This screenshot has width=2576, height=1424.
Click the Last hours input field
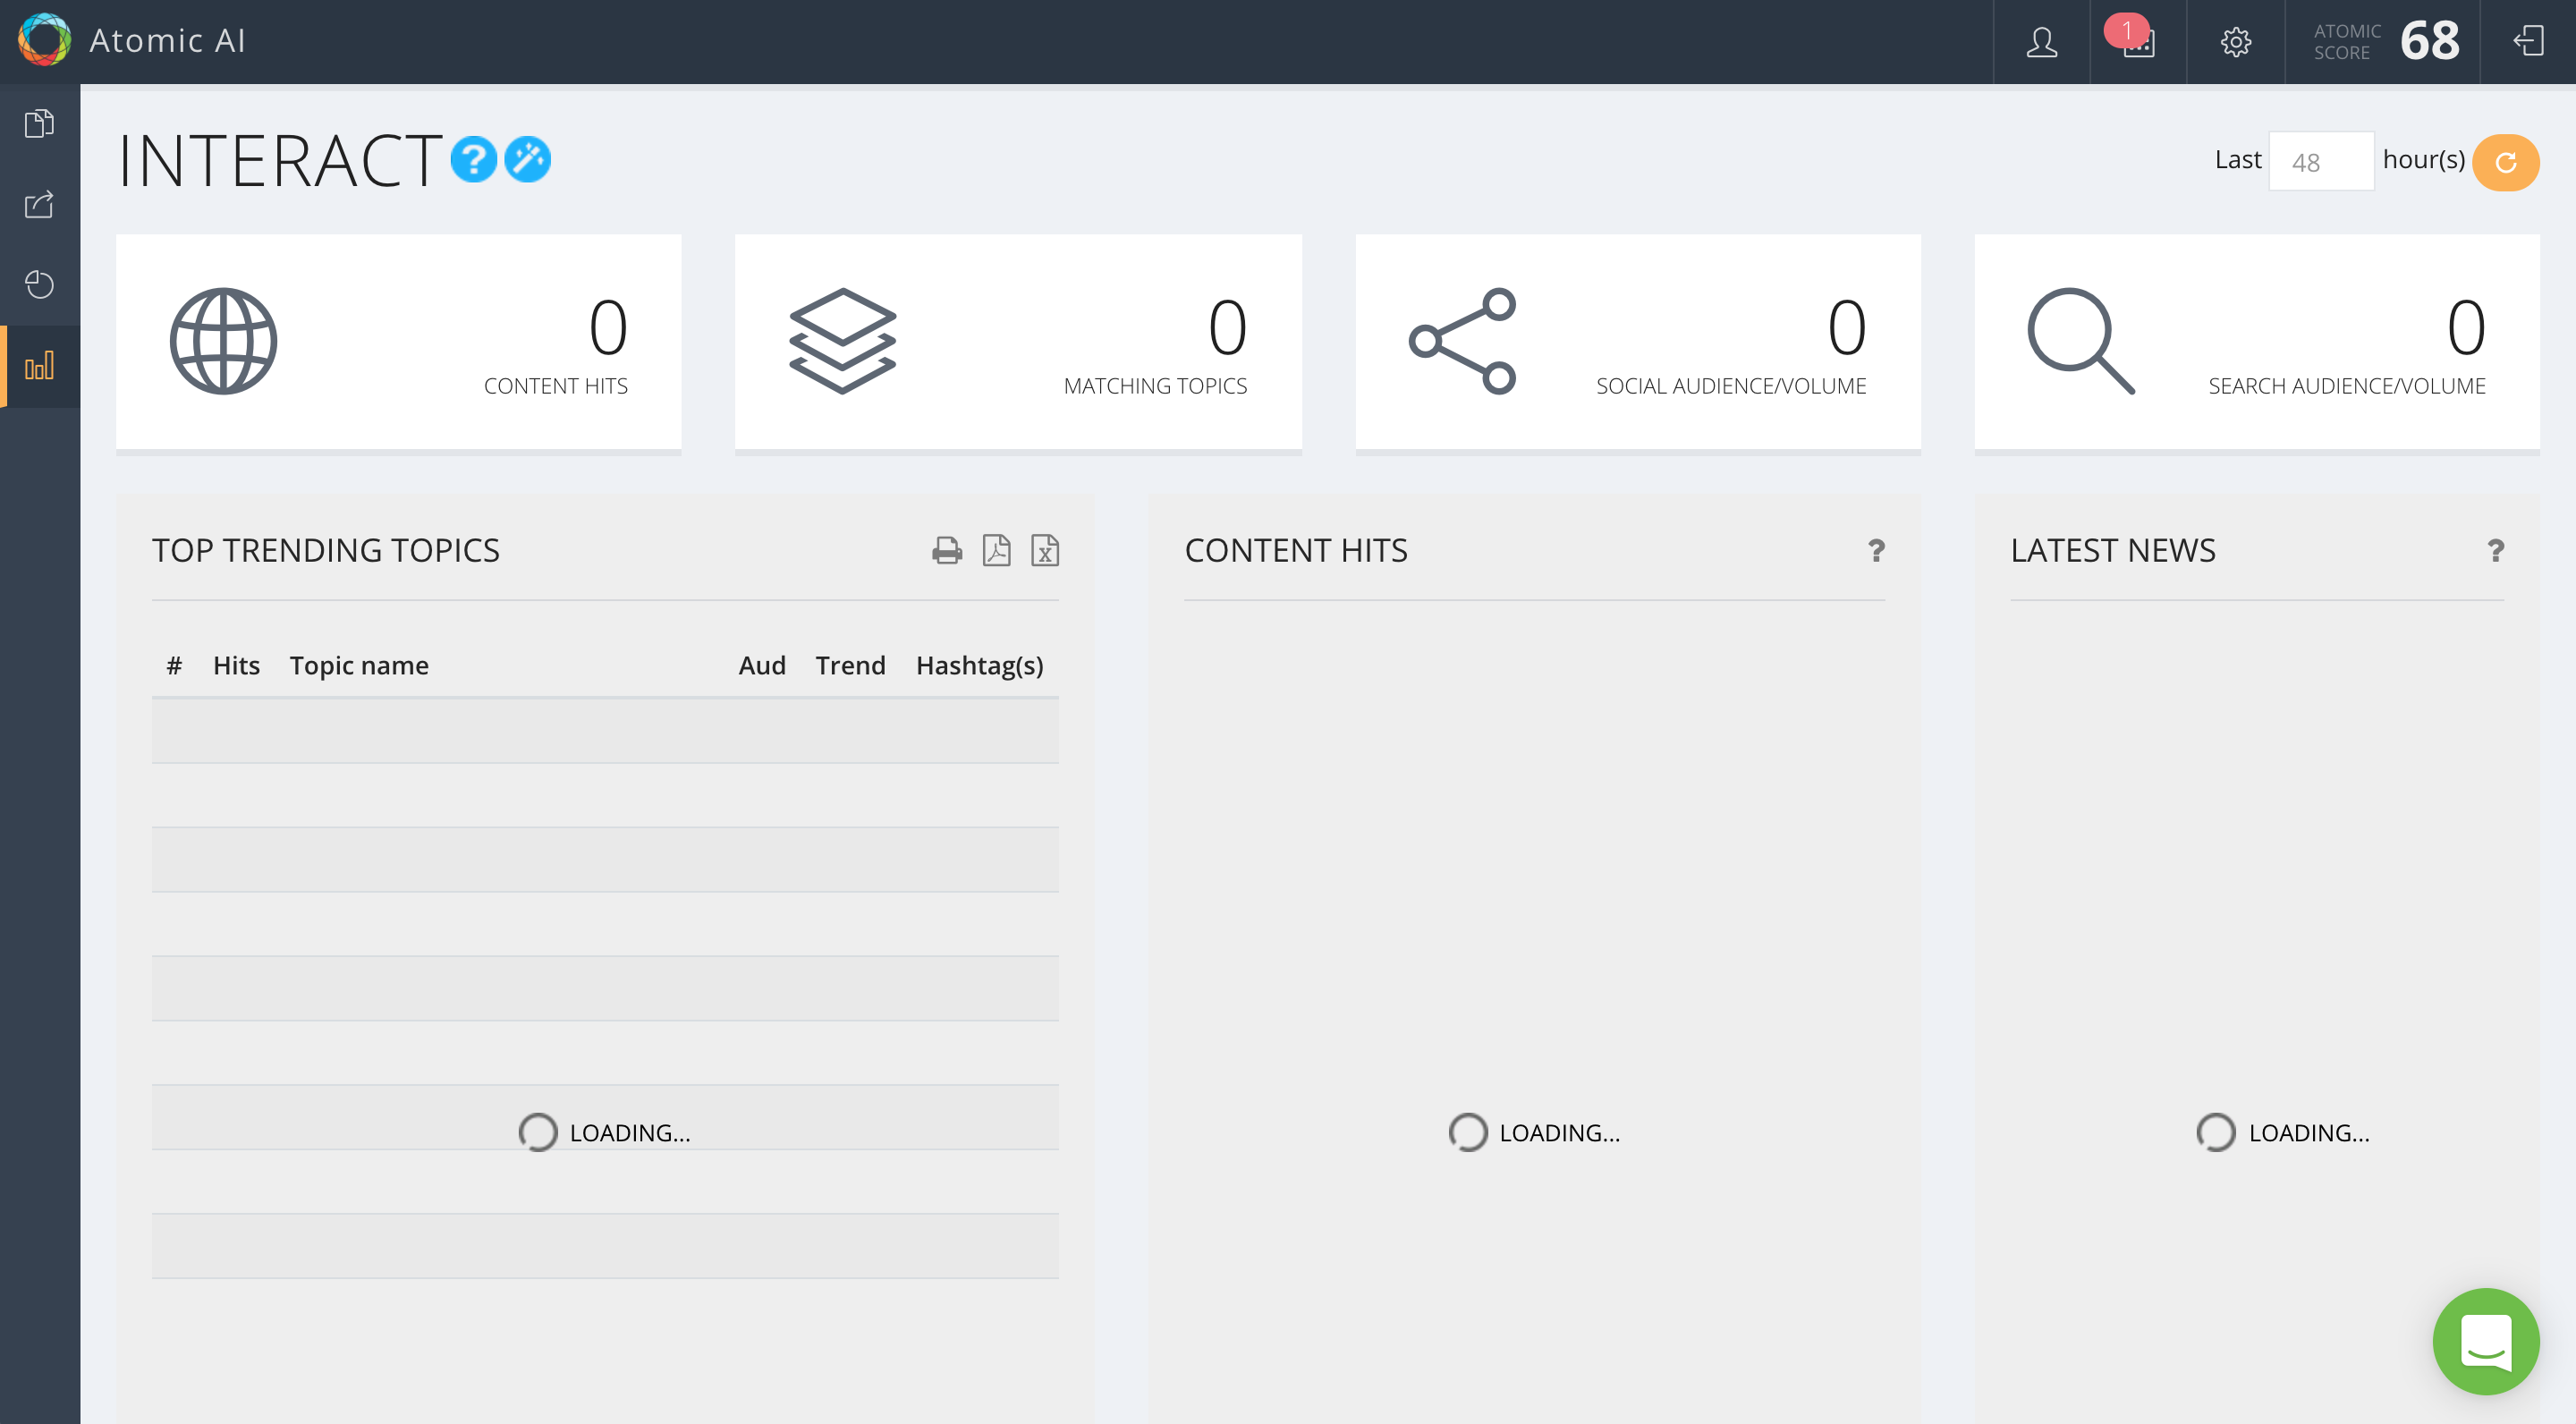pyautogui.click(x=2320, y=162)
